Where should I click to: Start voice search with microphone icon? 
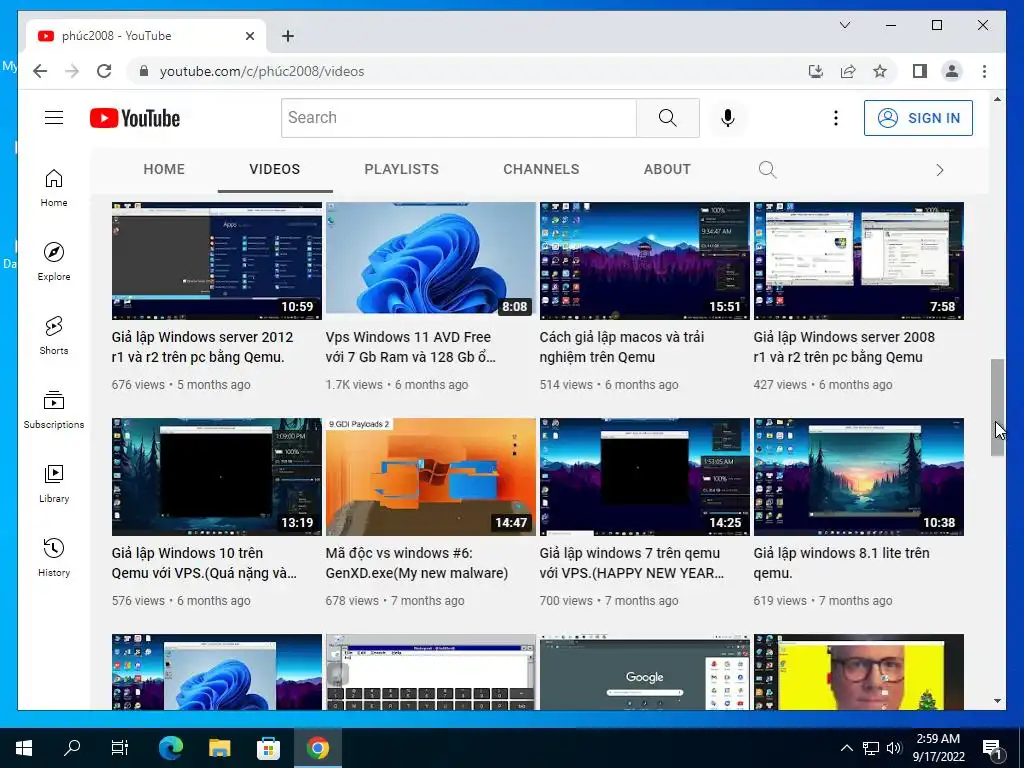(728, 118)
